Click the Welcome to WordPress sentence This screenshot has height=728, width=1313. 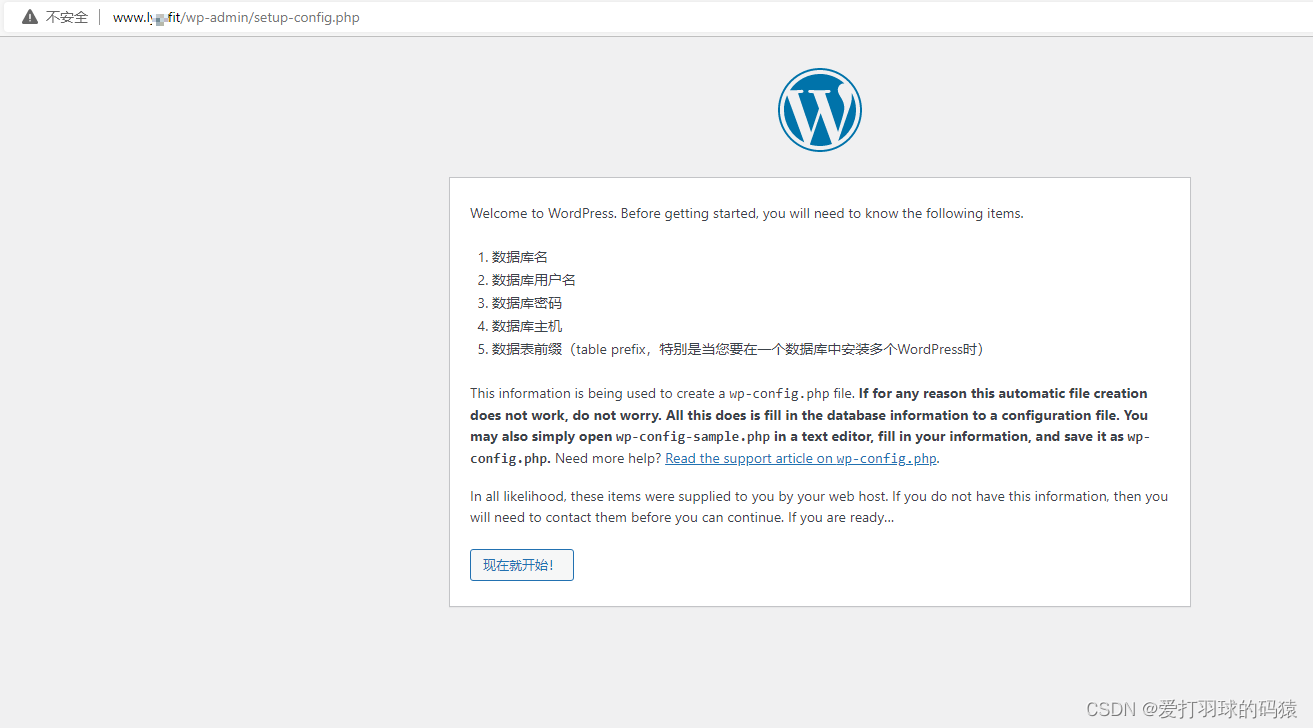[x=747, y=213]
